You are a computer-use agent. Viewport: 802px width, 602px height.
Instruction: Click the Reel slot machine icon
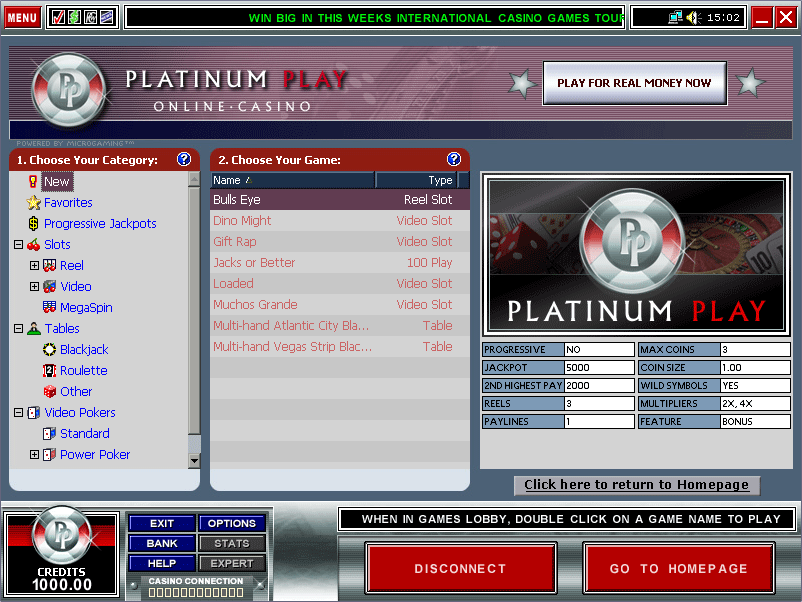[x=50, y=265]
